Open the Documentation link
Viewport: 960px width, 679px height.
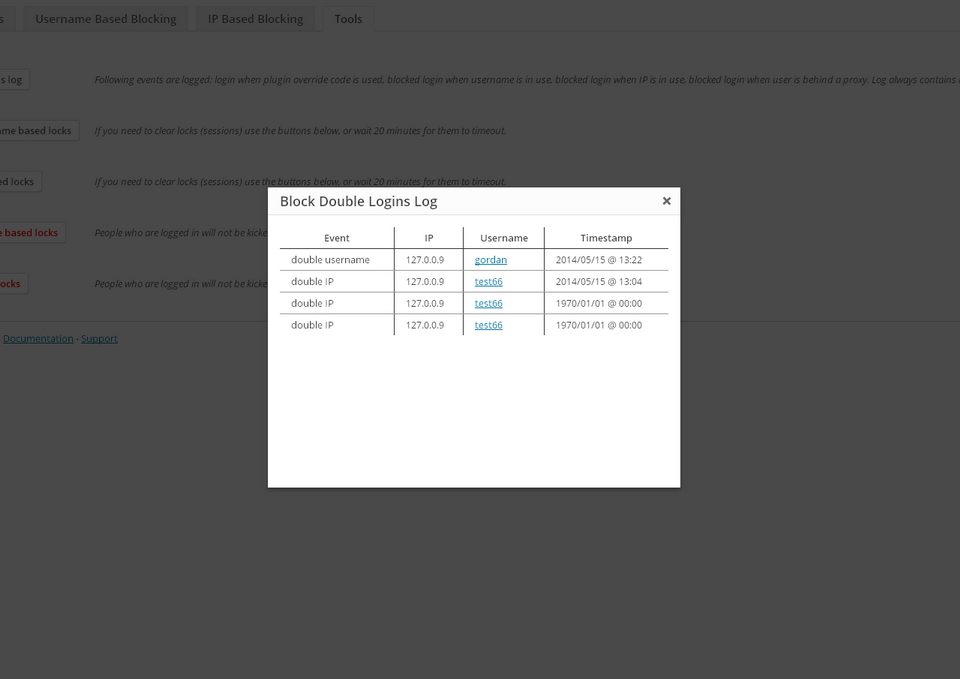[38, 339]
